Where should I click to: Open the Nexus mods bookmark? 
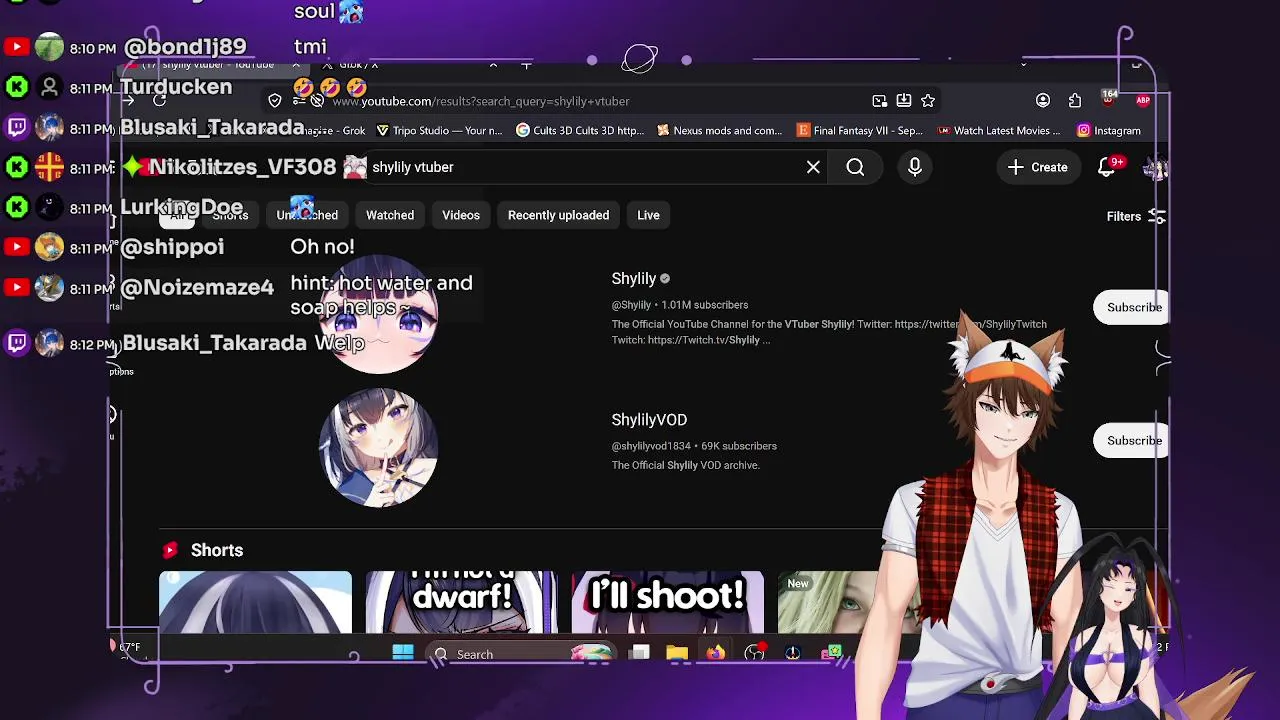pyautogui.click(x=719, y=130)
